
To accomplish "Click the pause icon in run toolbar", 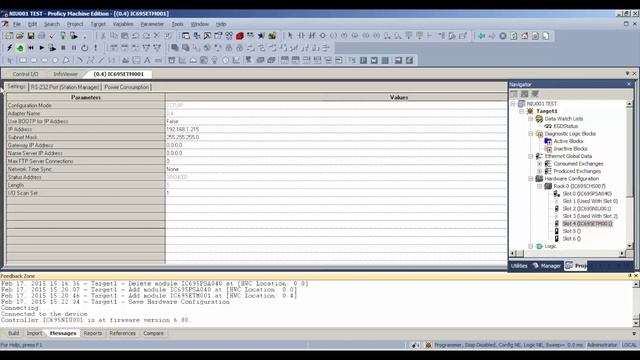I will (x=74, y=48).
